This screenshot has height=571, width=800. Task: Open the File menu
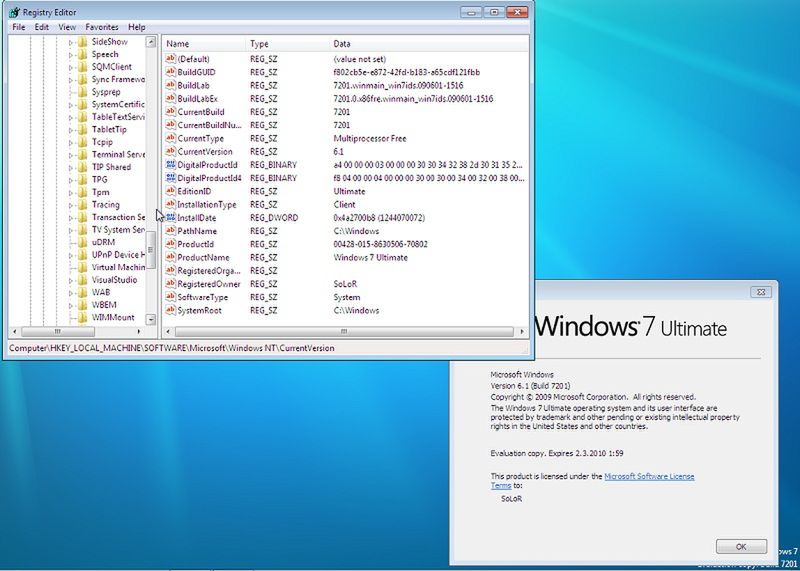(x=18, y=27)
